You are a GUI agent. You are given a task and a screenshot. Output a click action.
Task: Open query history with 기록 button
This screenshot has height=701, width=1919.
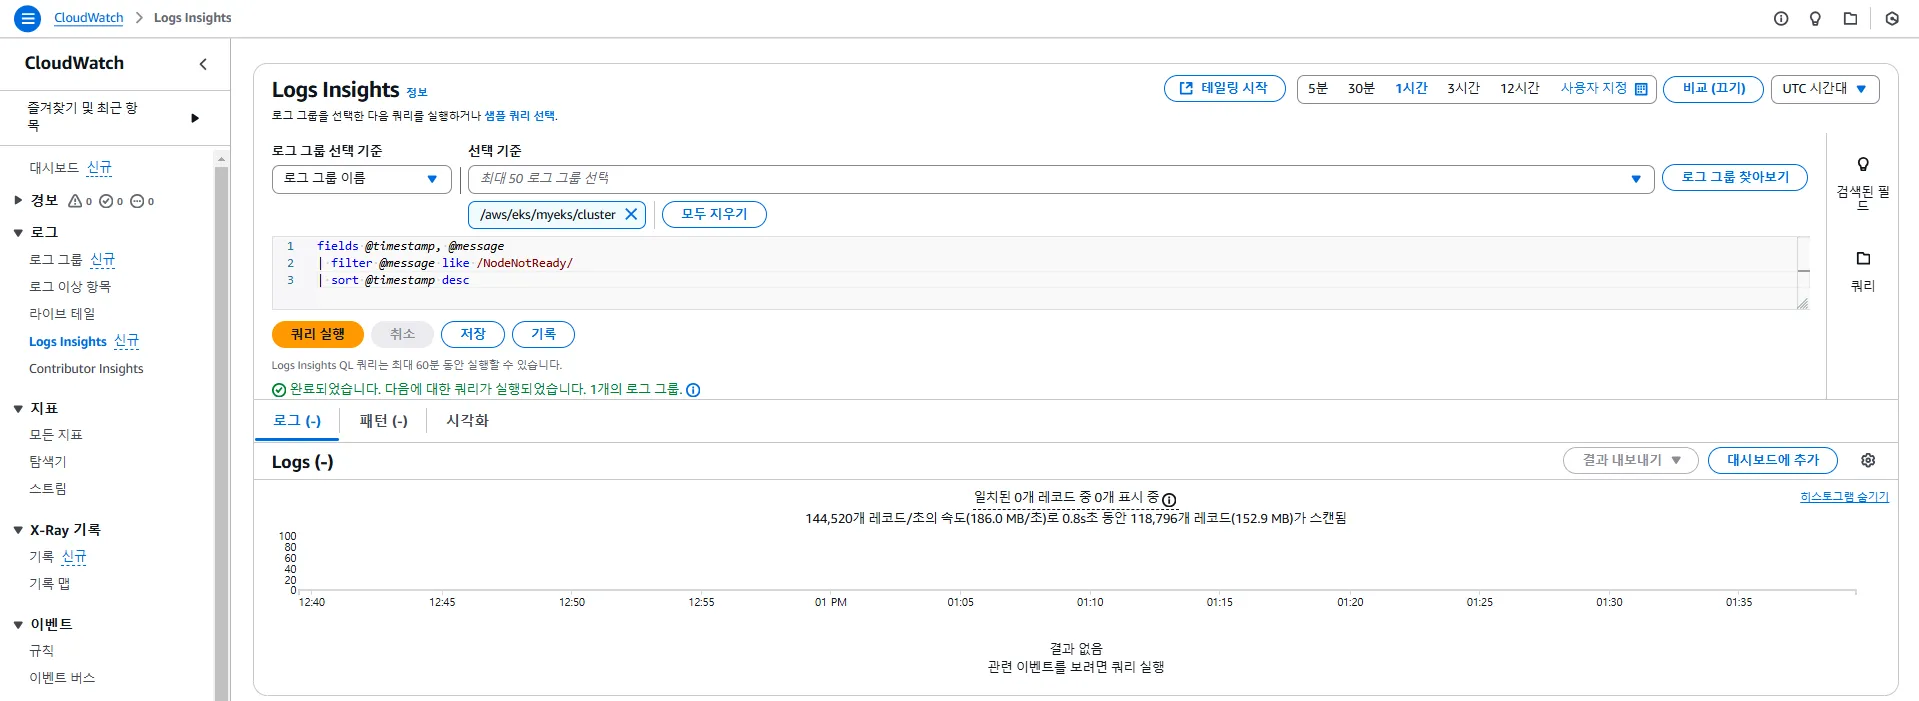(543, 334)
